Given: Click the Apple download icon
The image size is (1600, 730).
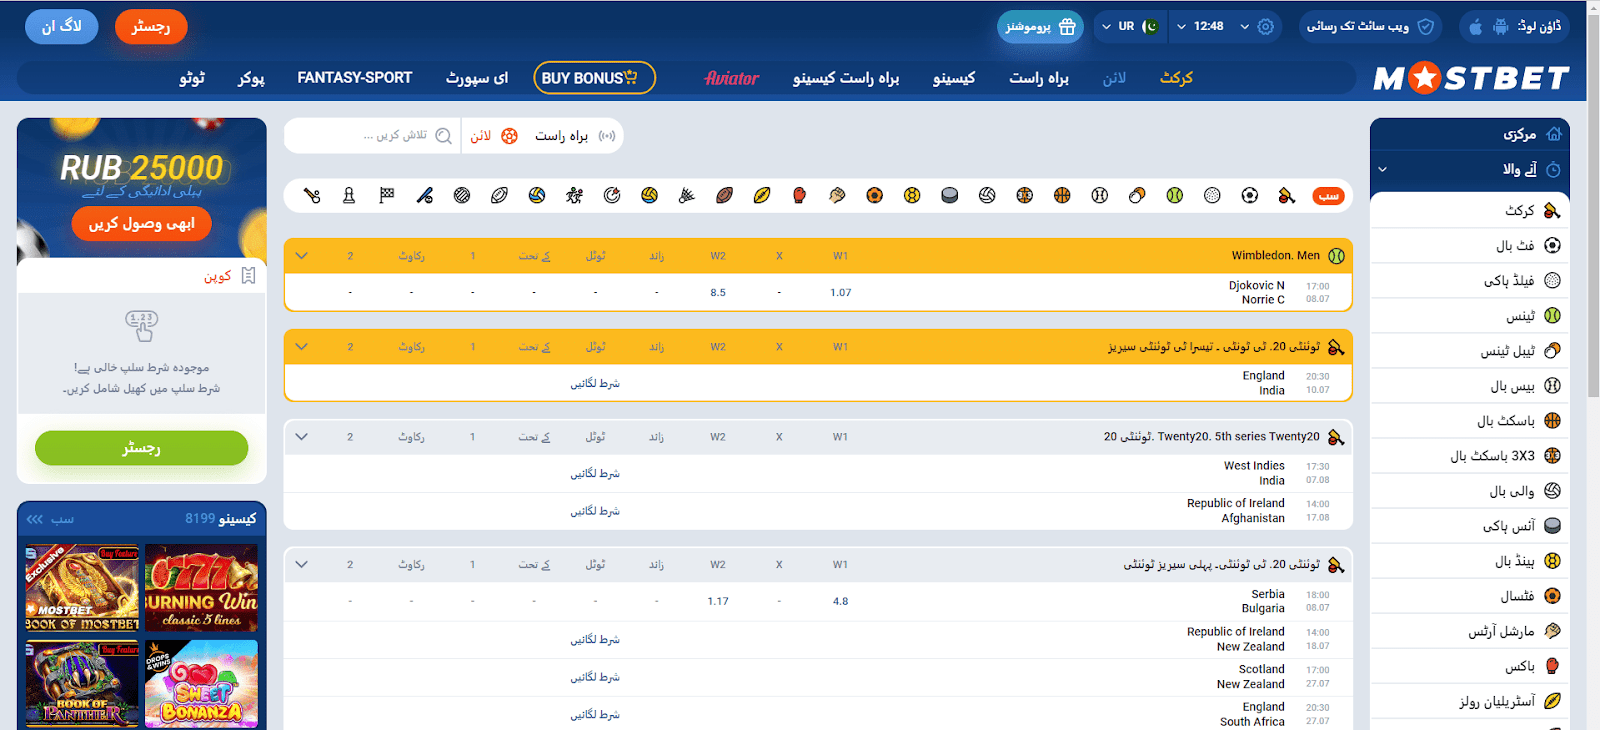Looking at the screenshot, I should coord(1475,27).
